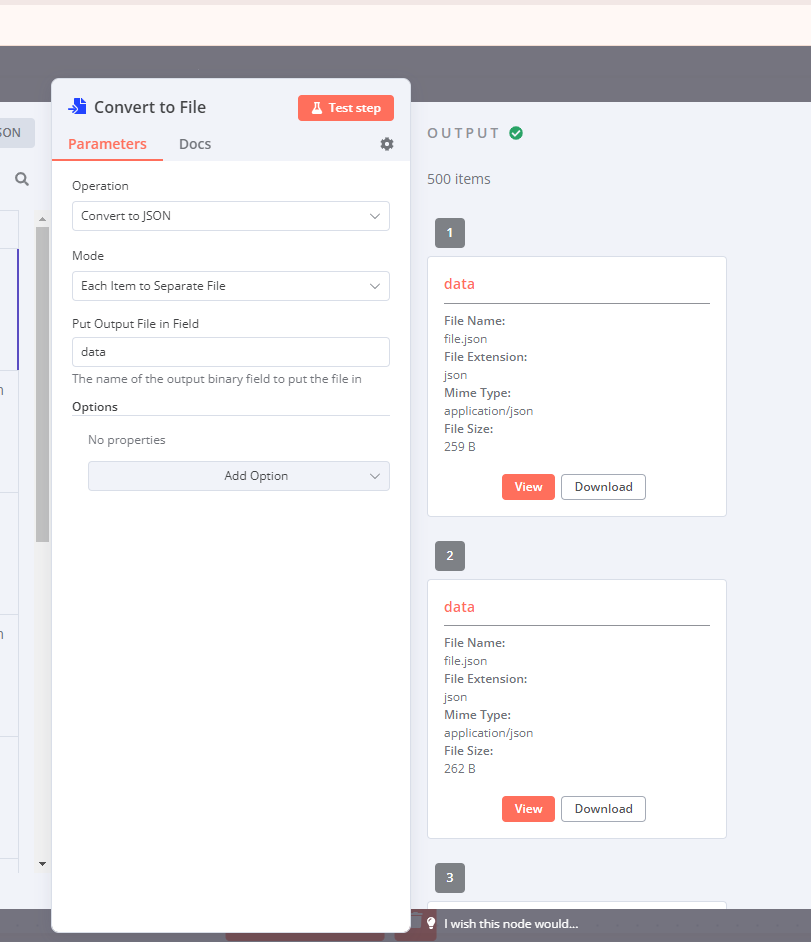View the second item's file.json

(x=528, y=809)
